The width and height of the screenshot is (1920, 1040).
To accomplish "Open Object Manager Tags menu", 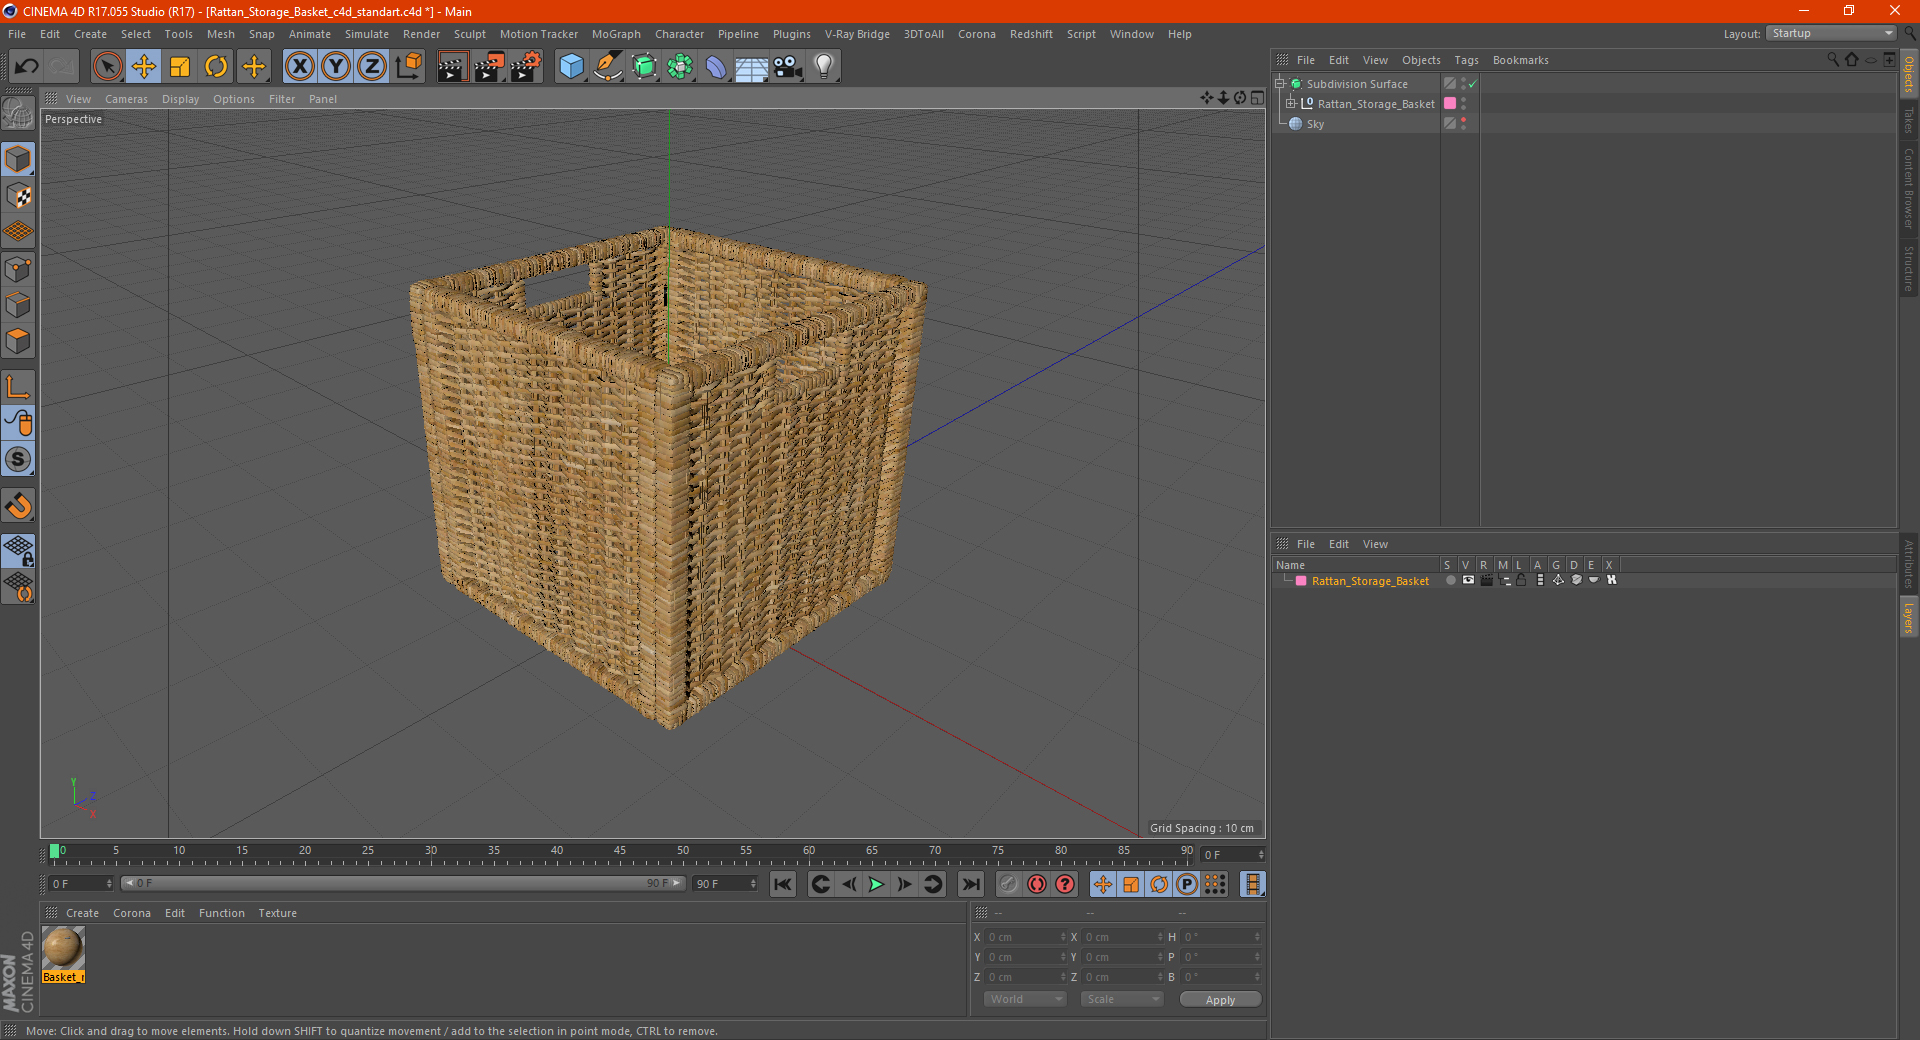I will click(1466, 60).
